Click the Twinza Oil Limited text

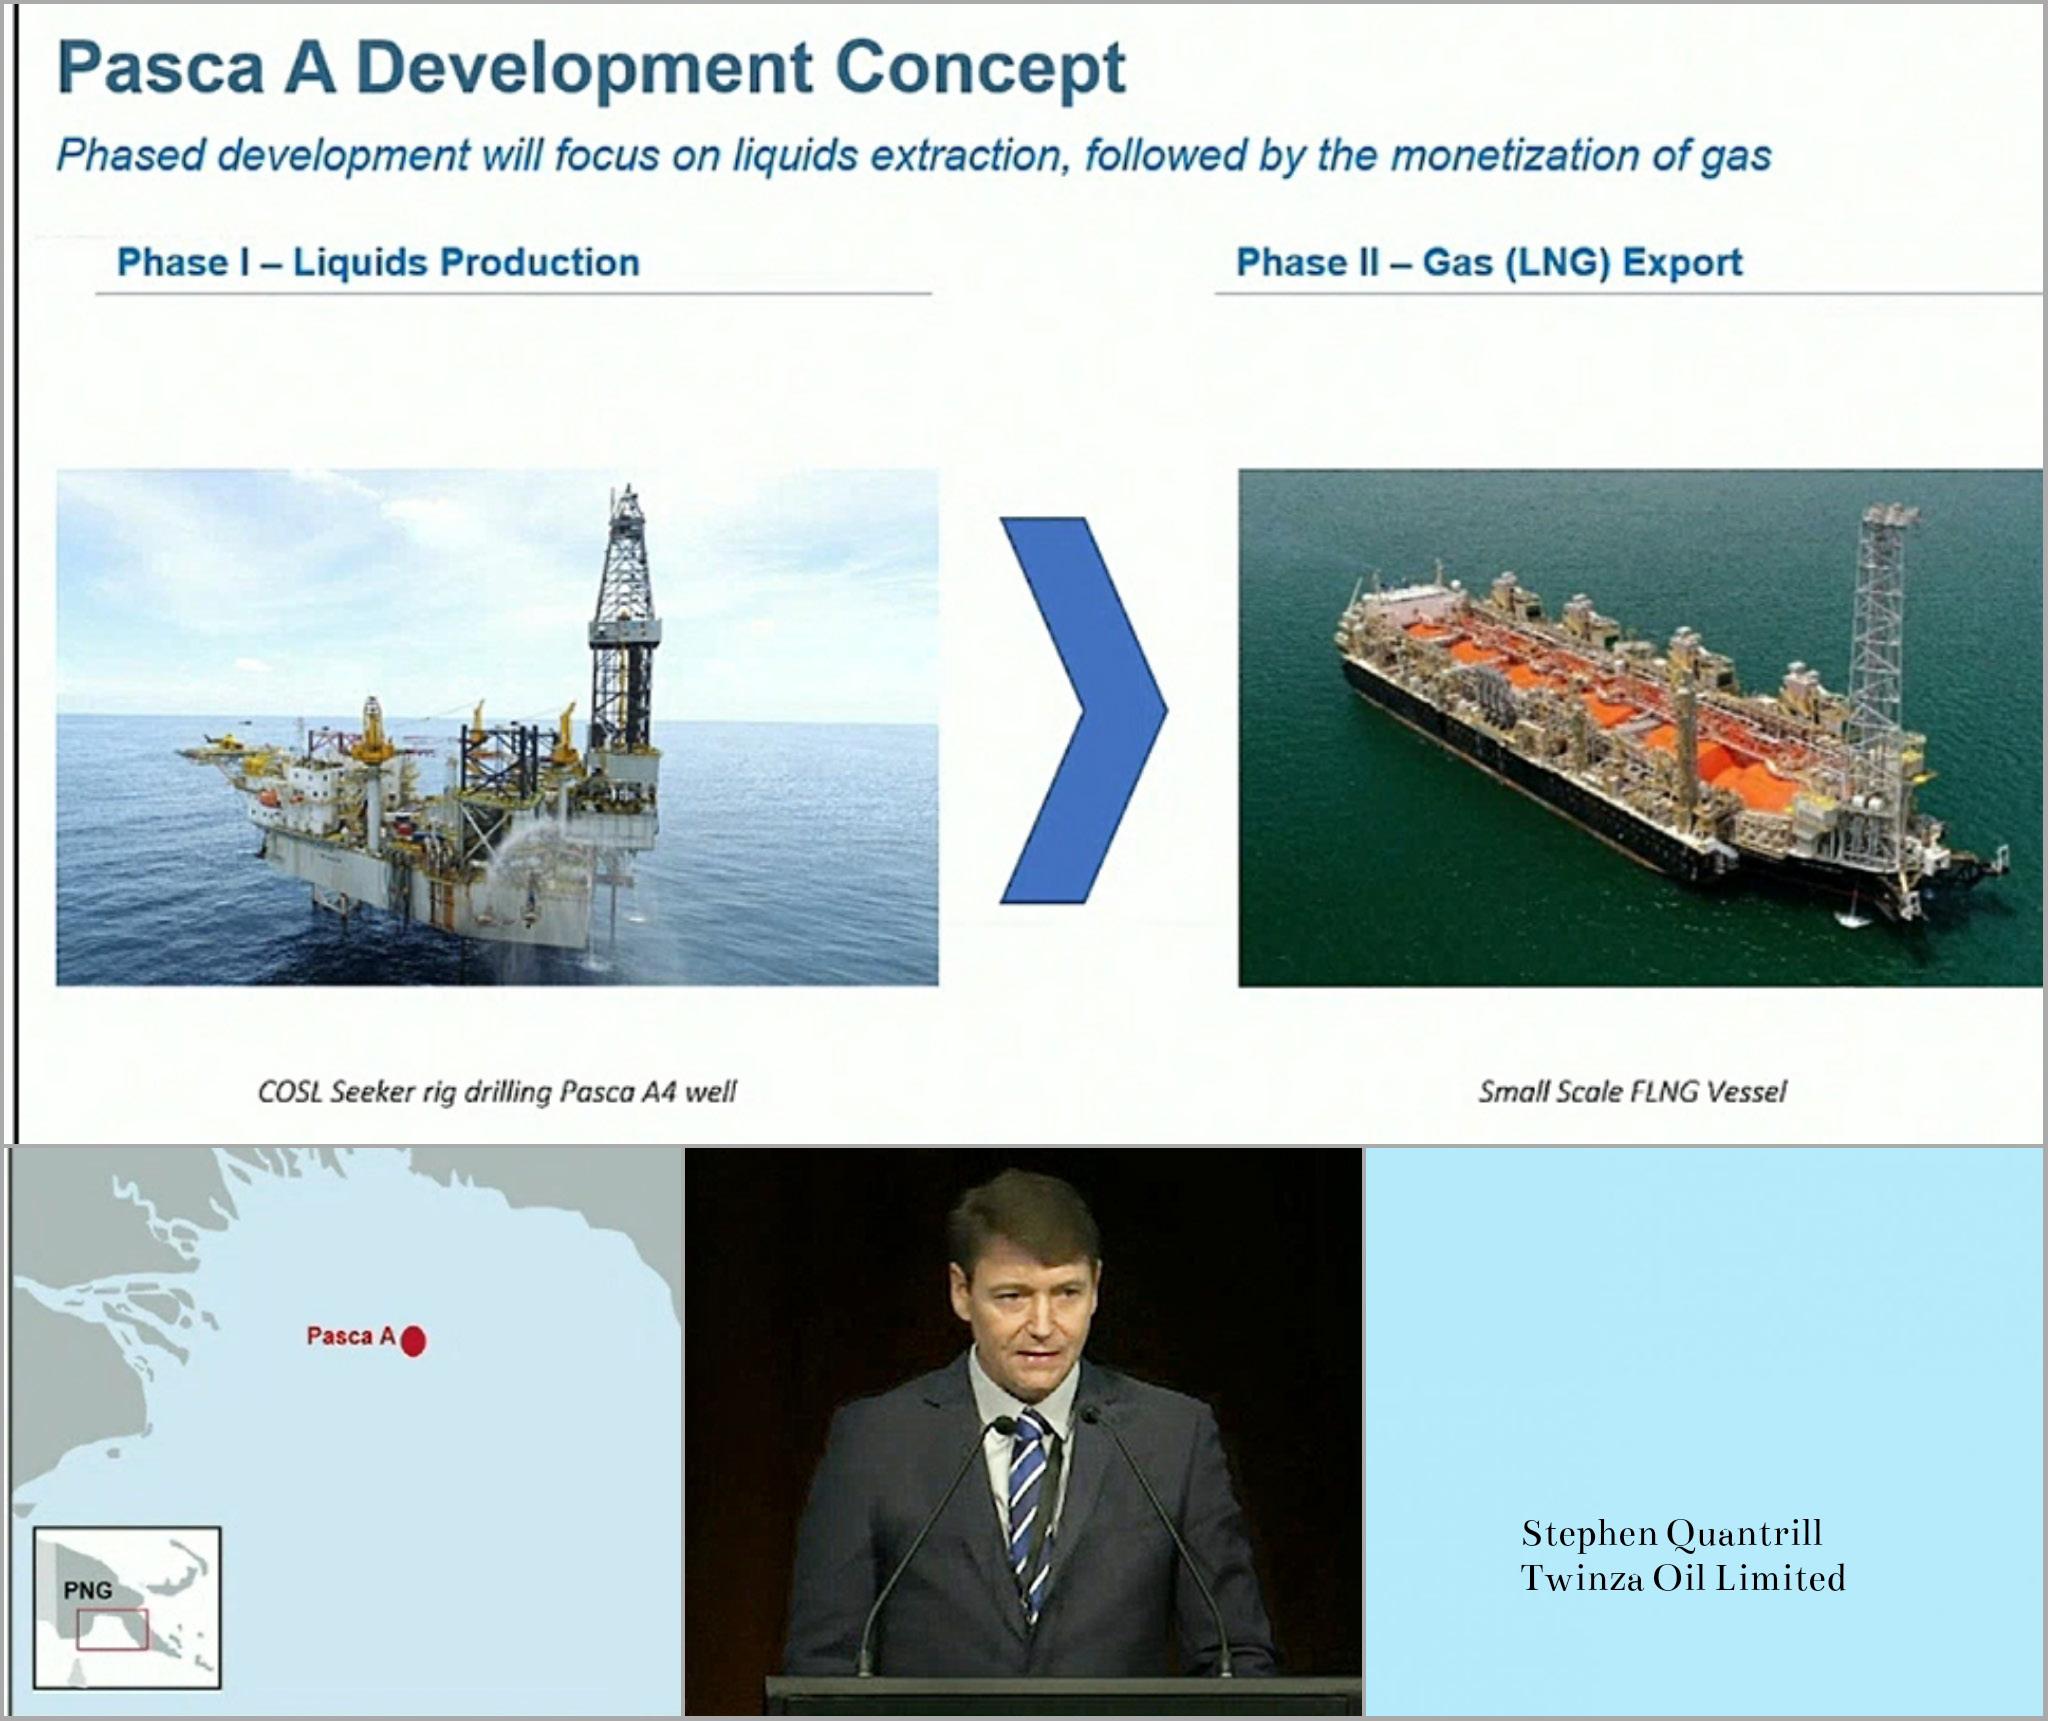1683,1578
